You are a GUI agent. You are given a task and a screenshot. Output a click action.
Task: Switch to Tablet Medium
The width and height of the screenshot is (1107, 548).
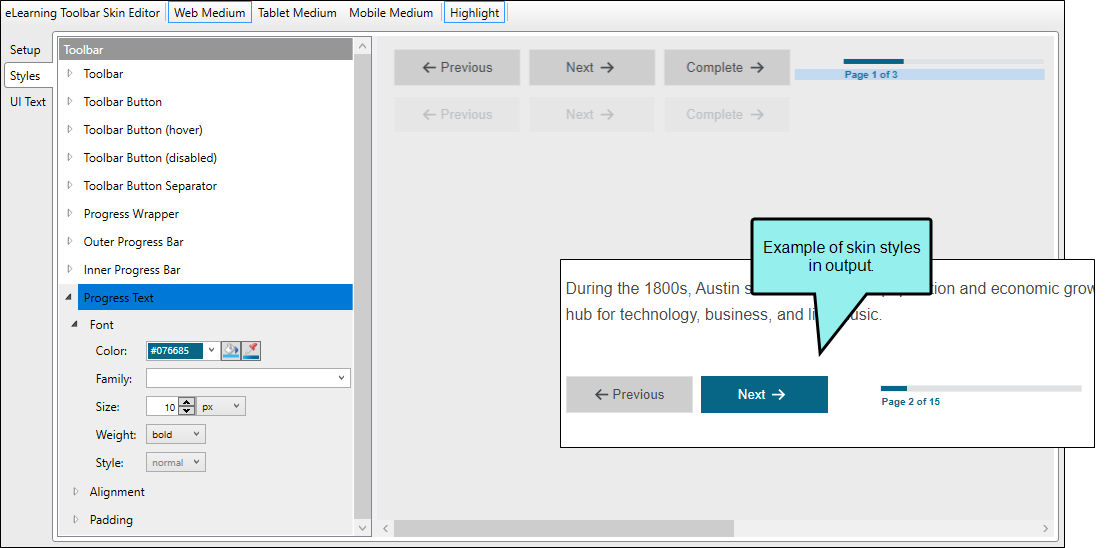pos(297,13)
